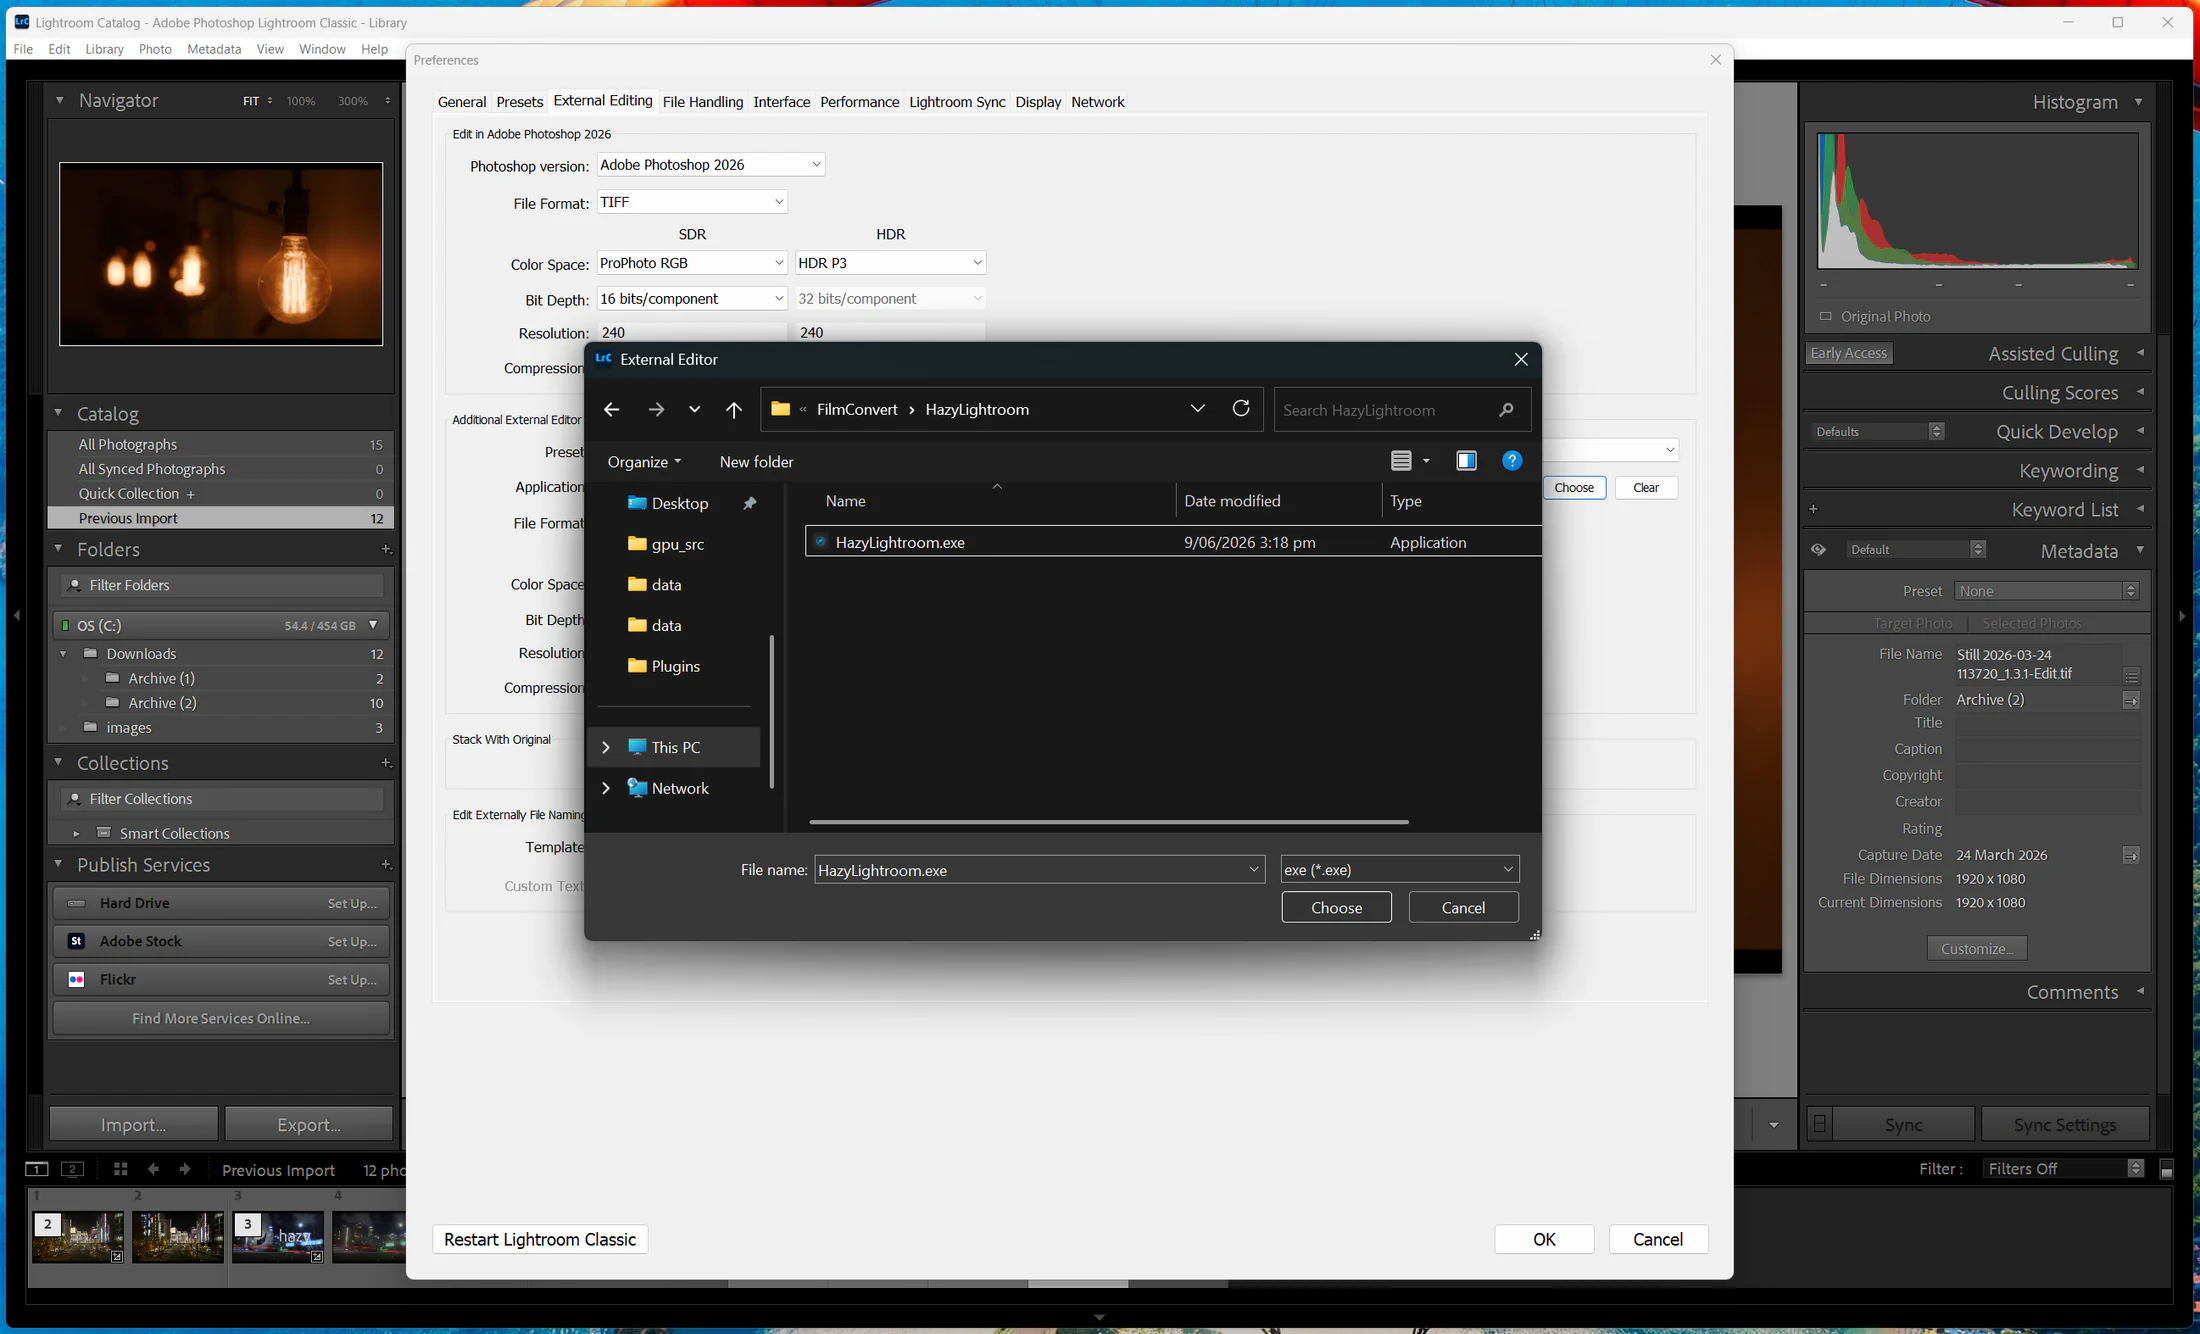This screenshot has width=2200, height=1334.
Task: Click the search magnifier in Search HazyLightroom
Action: tap(1506, 410)
